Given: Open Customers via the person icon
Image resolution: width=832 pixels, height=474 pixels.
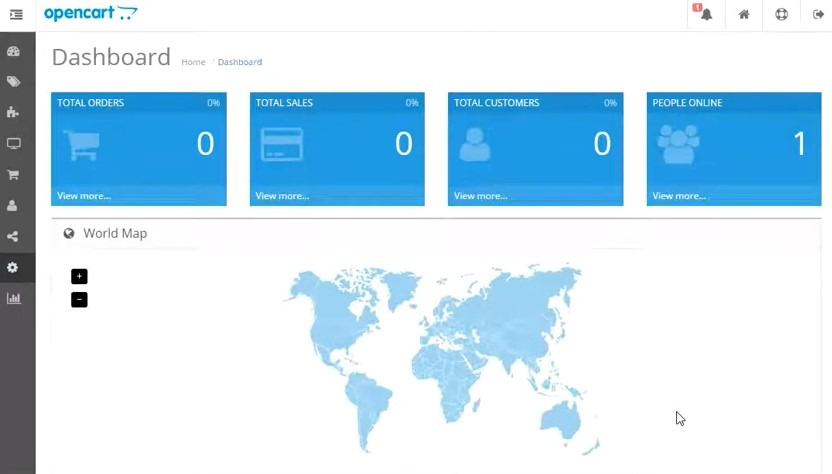Looking at the screenshot, I should tap(12, 205).
